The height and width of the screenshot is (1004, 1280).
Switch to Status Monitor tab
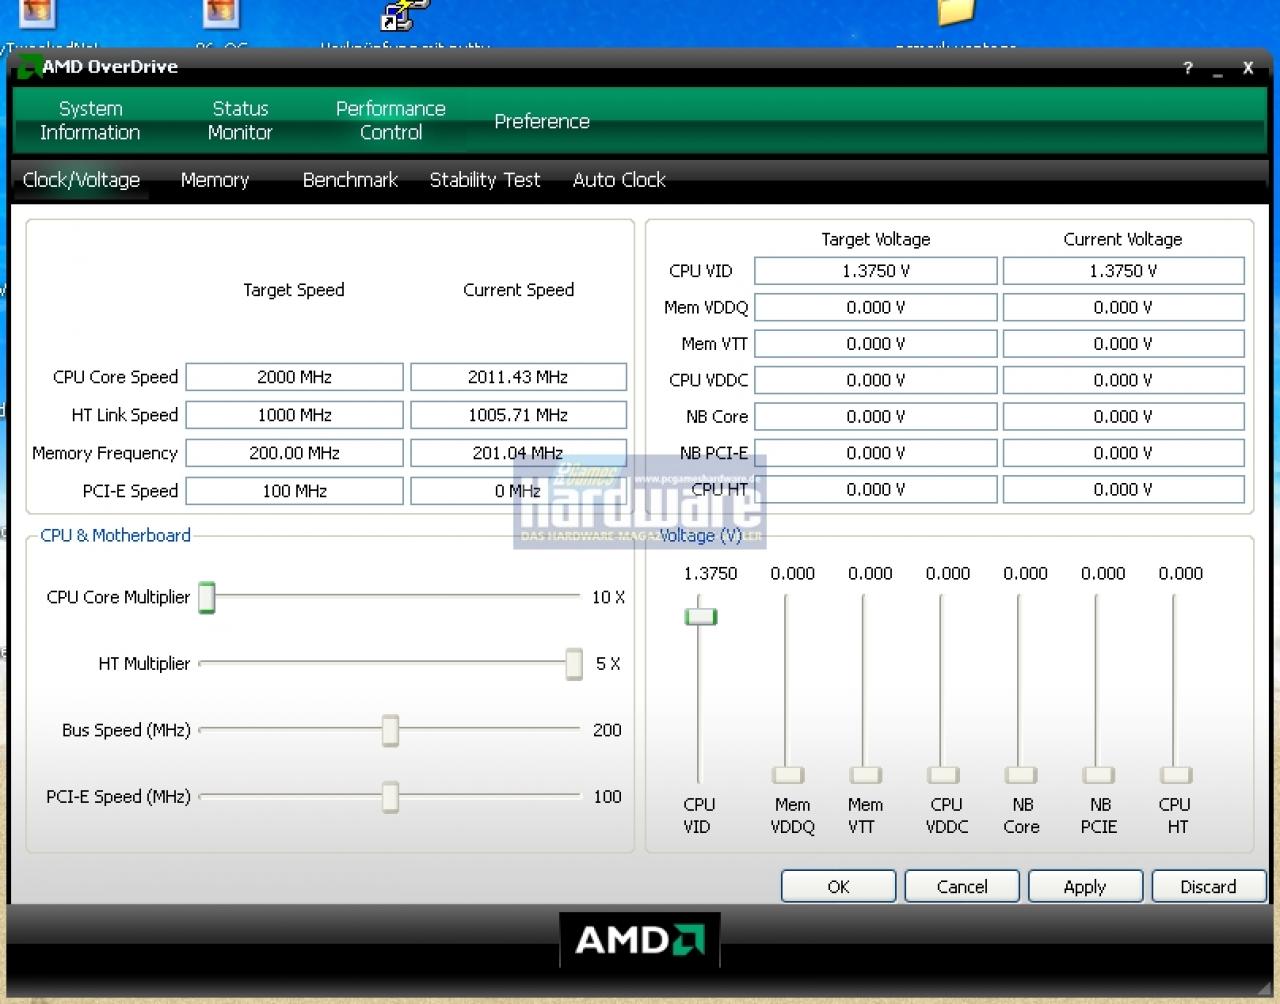(240, 120)
